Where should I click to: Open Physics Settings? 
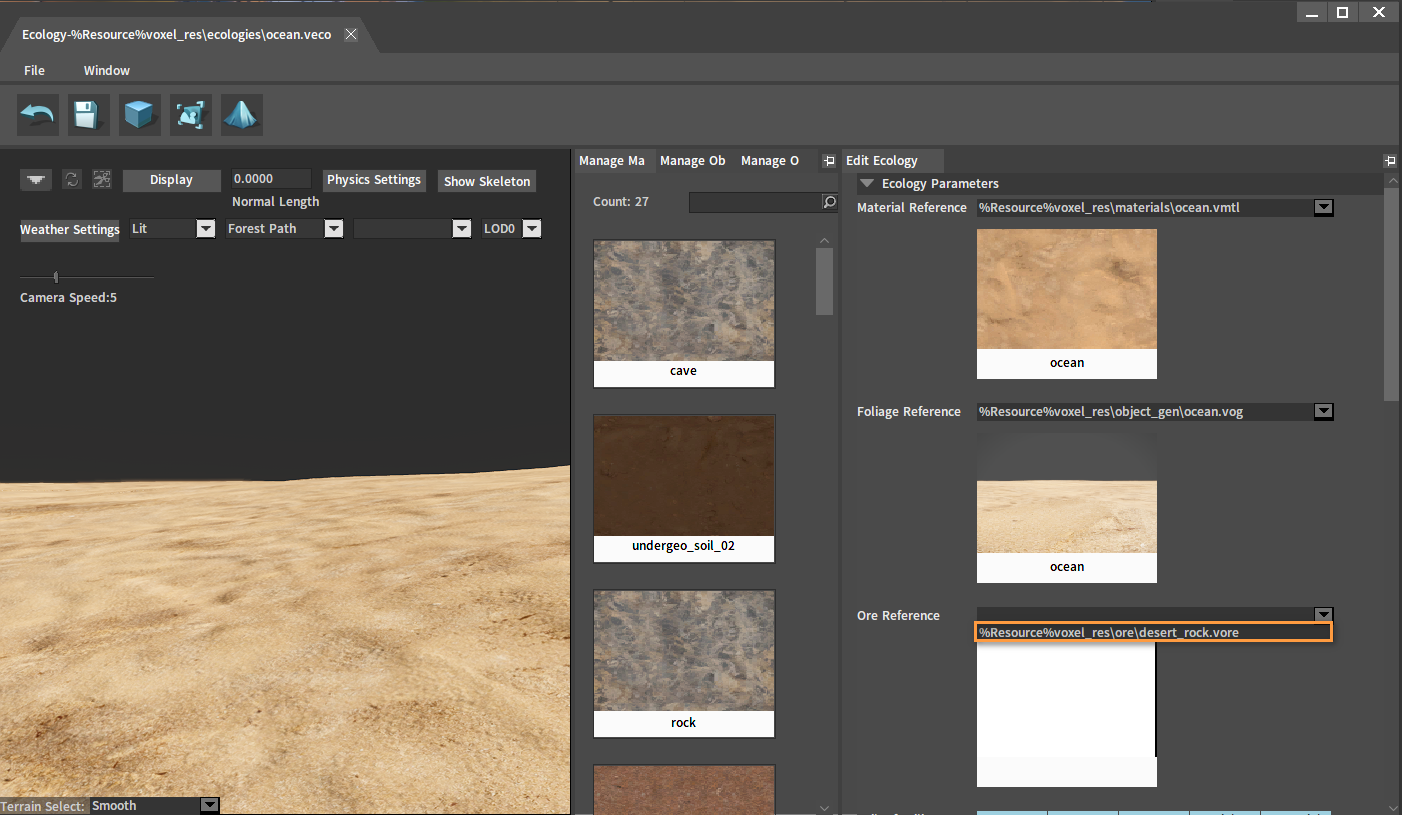(x=374, y=180)
